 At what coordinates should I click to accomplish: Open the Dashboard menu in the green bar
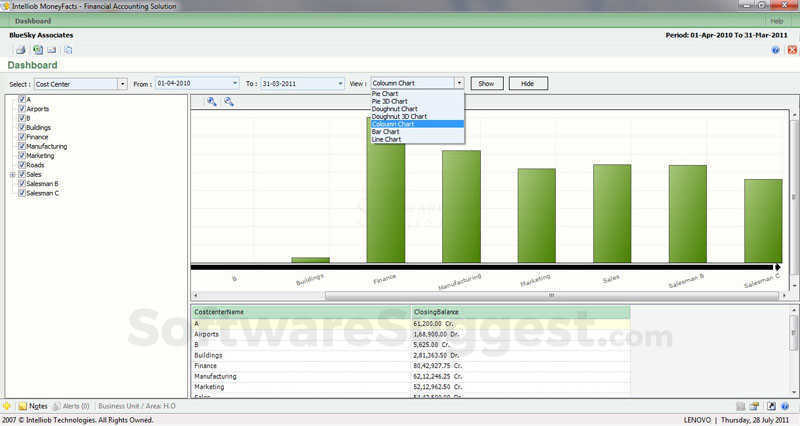click(x=33, y=21)
